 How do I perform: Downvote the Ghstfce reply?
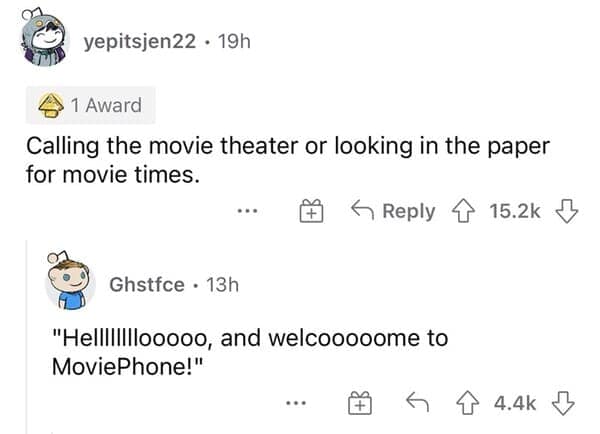[565, 402]
